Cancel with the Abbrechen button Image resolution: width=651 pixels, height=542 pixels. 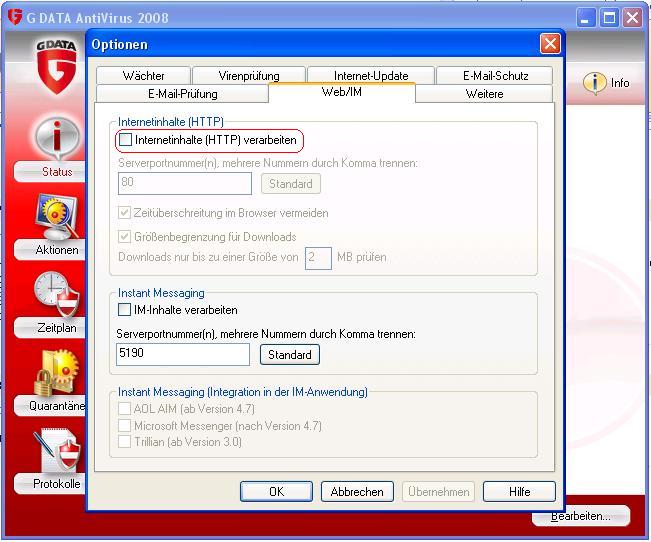tap(357, 492)
